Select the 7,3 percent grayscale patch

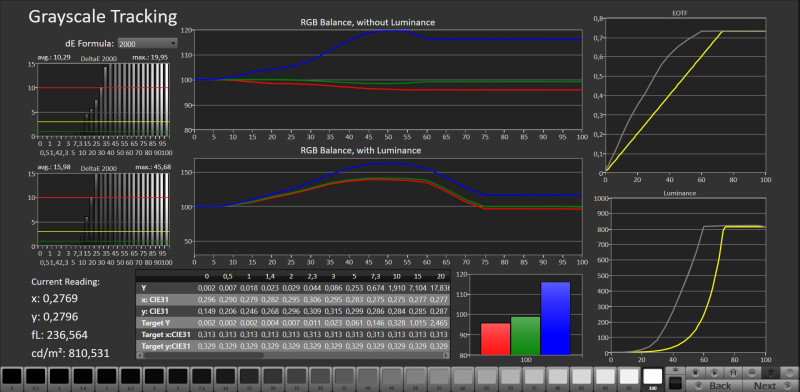point(202,379)
